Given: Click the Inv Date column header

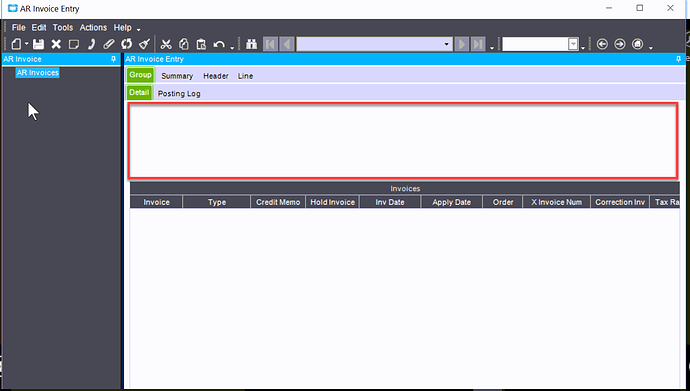Looking at the screenshot, I should (390, 202).
